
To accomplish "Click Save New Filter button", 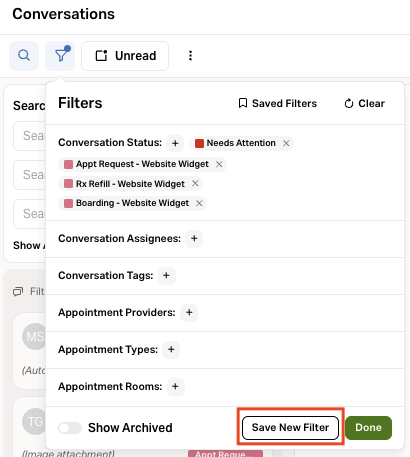I will (x=290, y=428).
